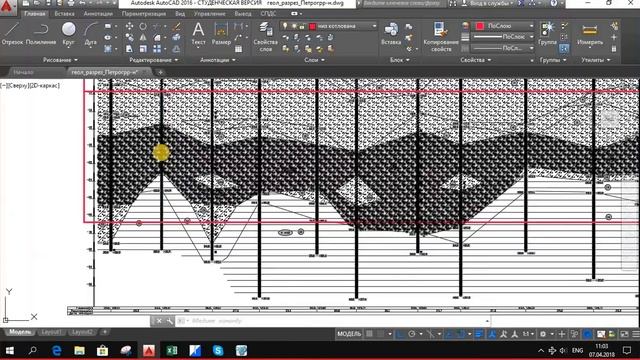640x360 pixels.
Task: Pick the Mirror tool
Action: tap(143, 38)
